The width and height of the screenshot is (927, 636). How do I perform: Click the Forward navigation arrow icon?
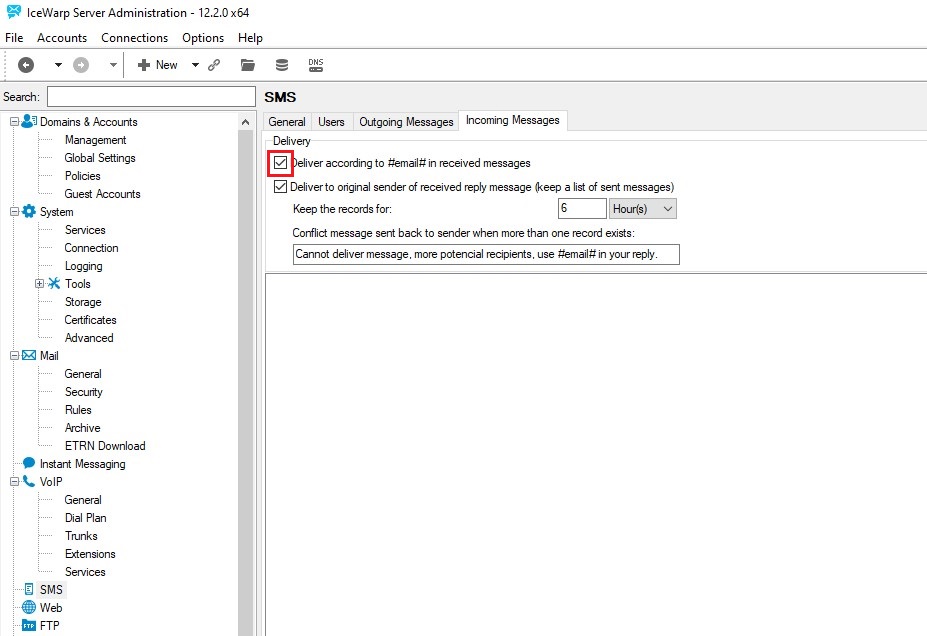[x=81, y=65]
